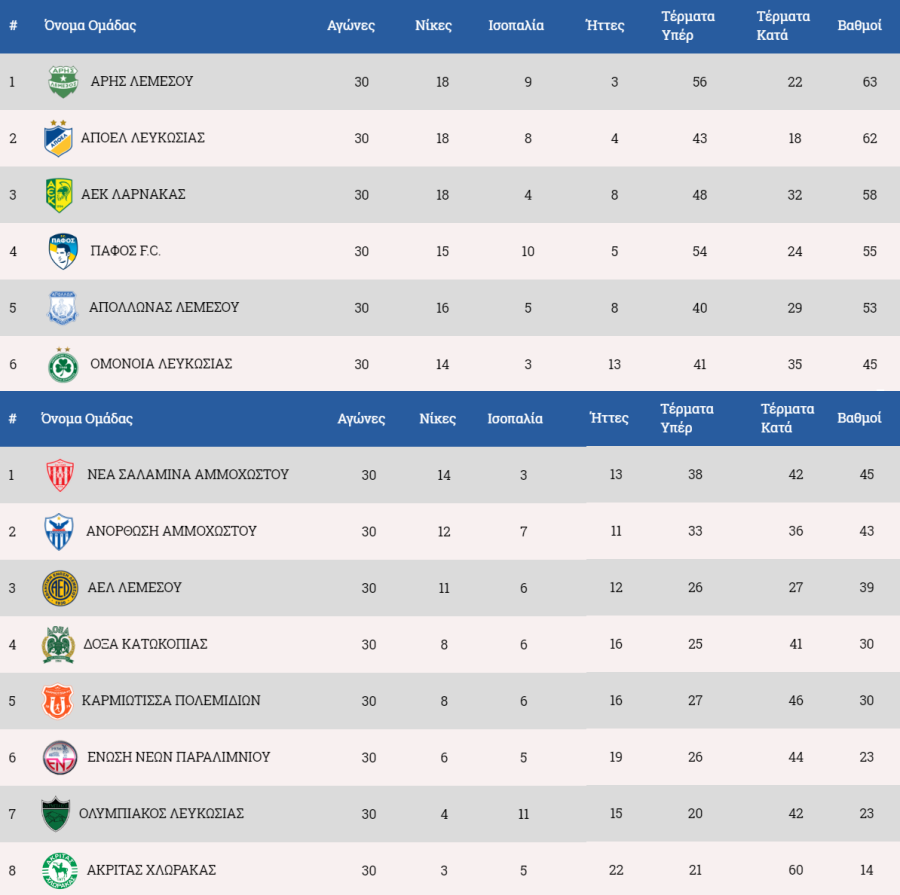This screenshot has width=900, height=895.
Task: Click the ΚΑΡΜΙΩΤΙΣΣΑ ΠΟΛΕΜΙΔΙΩΝ orange crest
Action: coord(57,701)
